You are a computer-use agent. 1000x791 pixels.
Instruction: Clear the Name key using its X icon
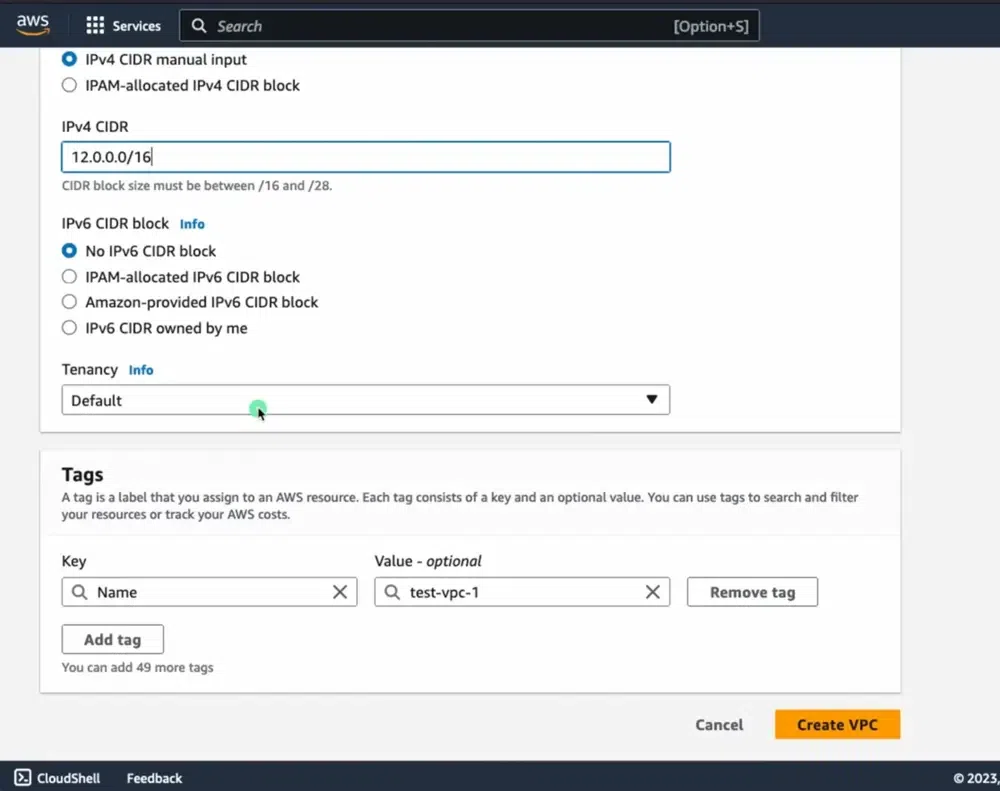pyautogui.click(x=339, y=592)
